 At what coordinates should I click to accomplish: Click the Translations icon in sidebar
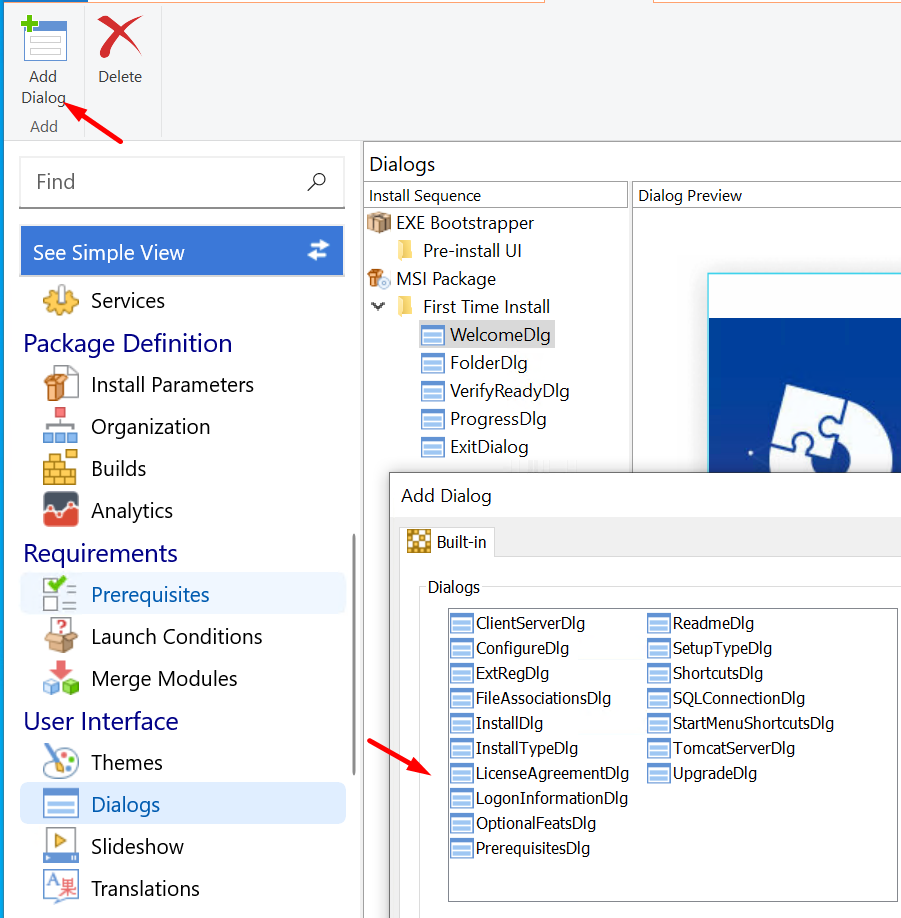coord(61,888)
